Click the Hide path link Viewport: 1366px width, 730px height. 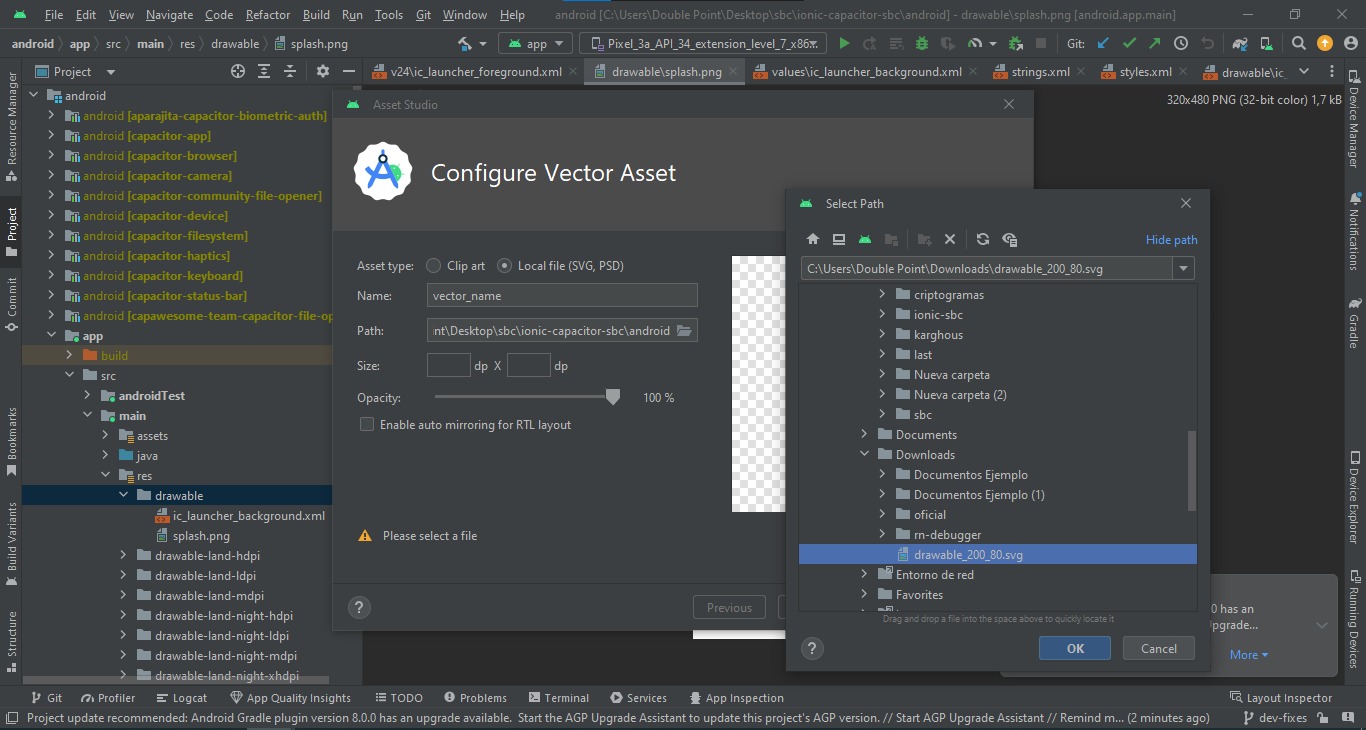click(x=1171, y=240)
